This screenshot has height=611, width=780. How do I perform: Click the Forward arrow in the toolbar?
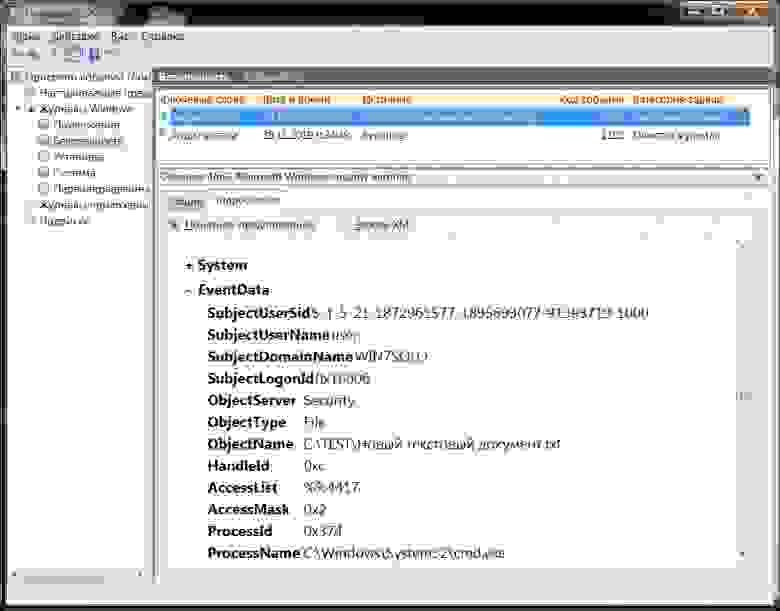click(x=34, y=52)
